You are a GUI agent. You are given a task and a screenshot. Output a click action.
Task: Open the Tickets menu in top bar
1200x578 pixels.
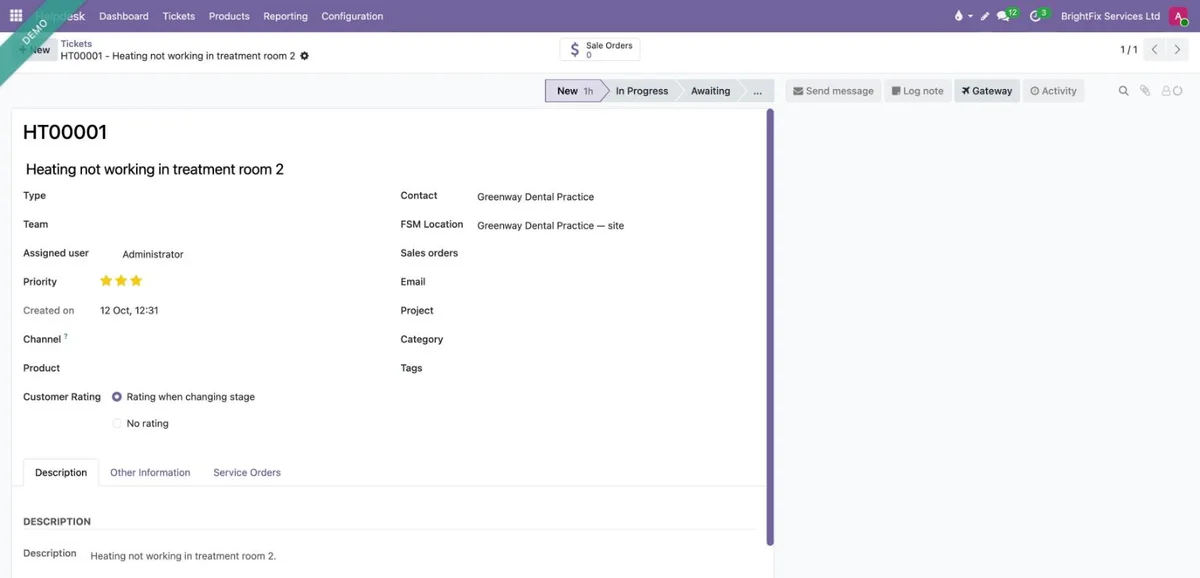(179, 16)
